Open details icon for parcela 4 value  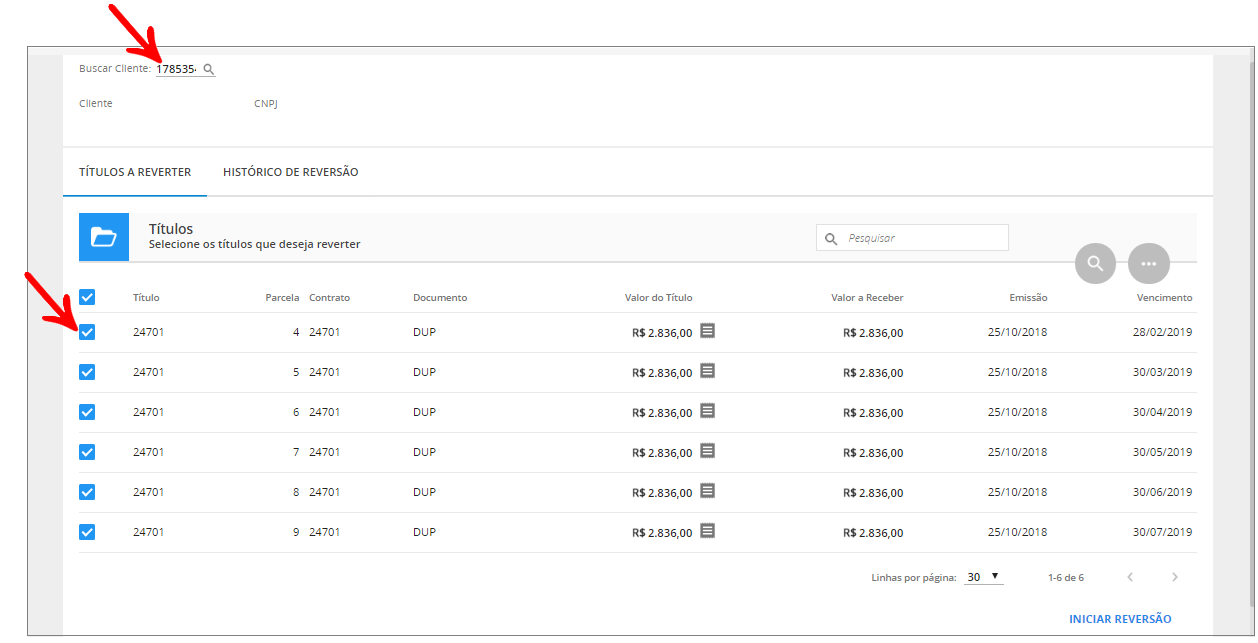(x=707, y=331)
